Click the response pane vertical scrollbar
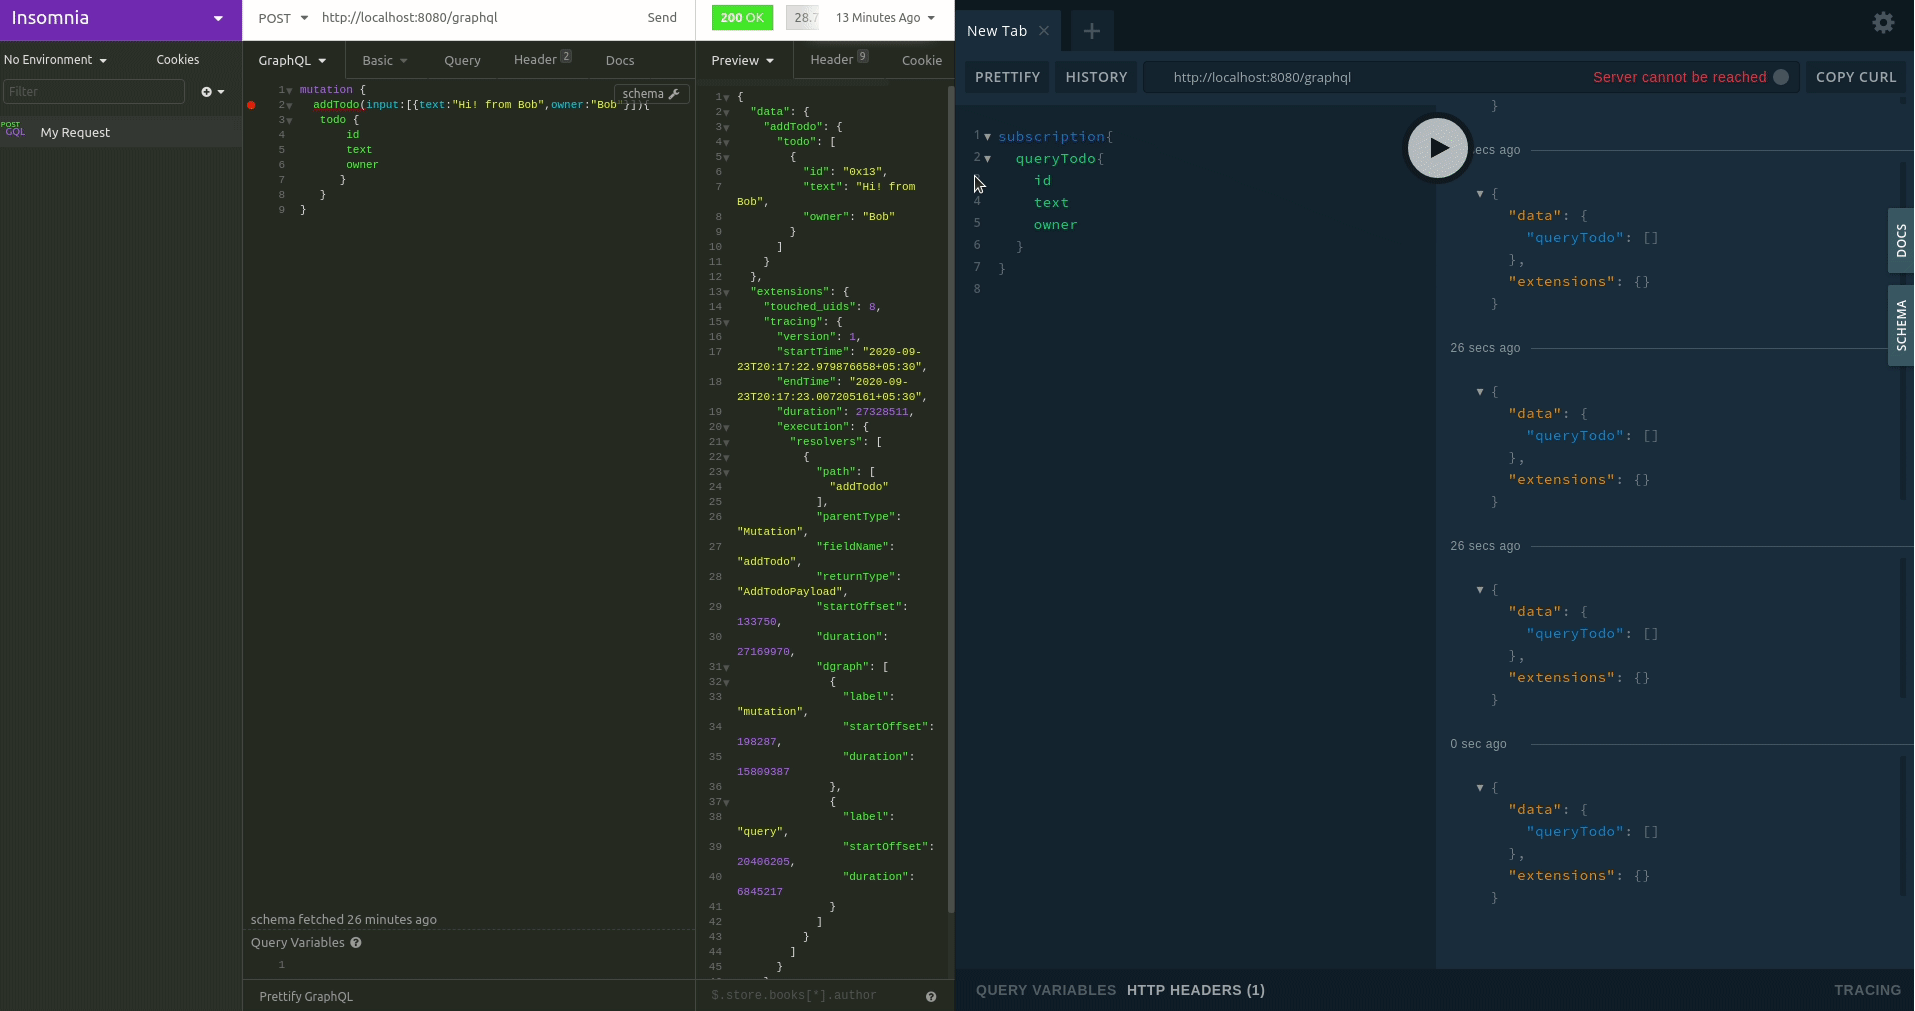Image resolution: width=1915 pixels, height=1011 pixels. click(950, 498)
